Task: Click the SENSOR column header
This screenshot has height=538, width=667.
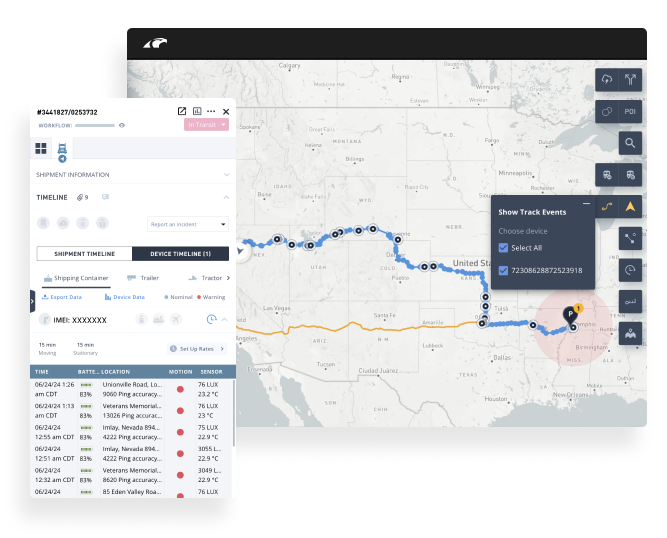Action: pos(211,372)
